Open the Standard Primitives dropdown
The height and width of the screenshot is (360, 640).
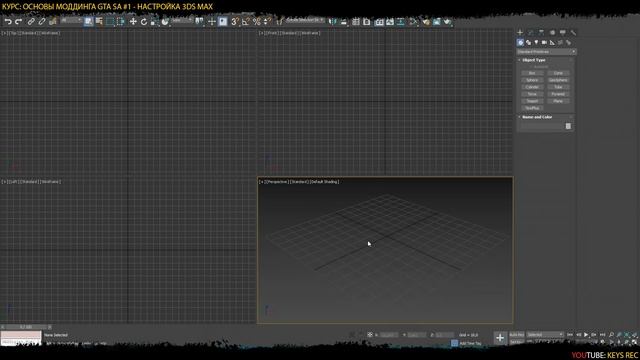(x=547, y=52)
